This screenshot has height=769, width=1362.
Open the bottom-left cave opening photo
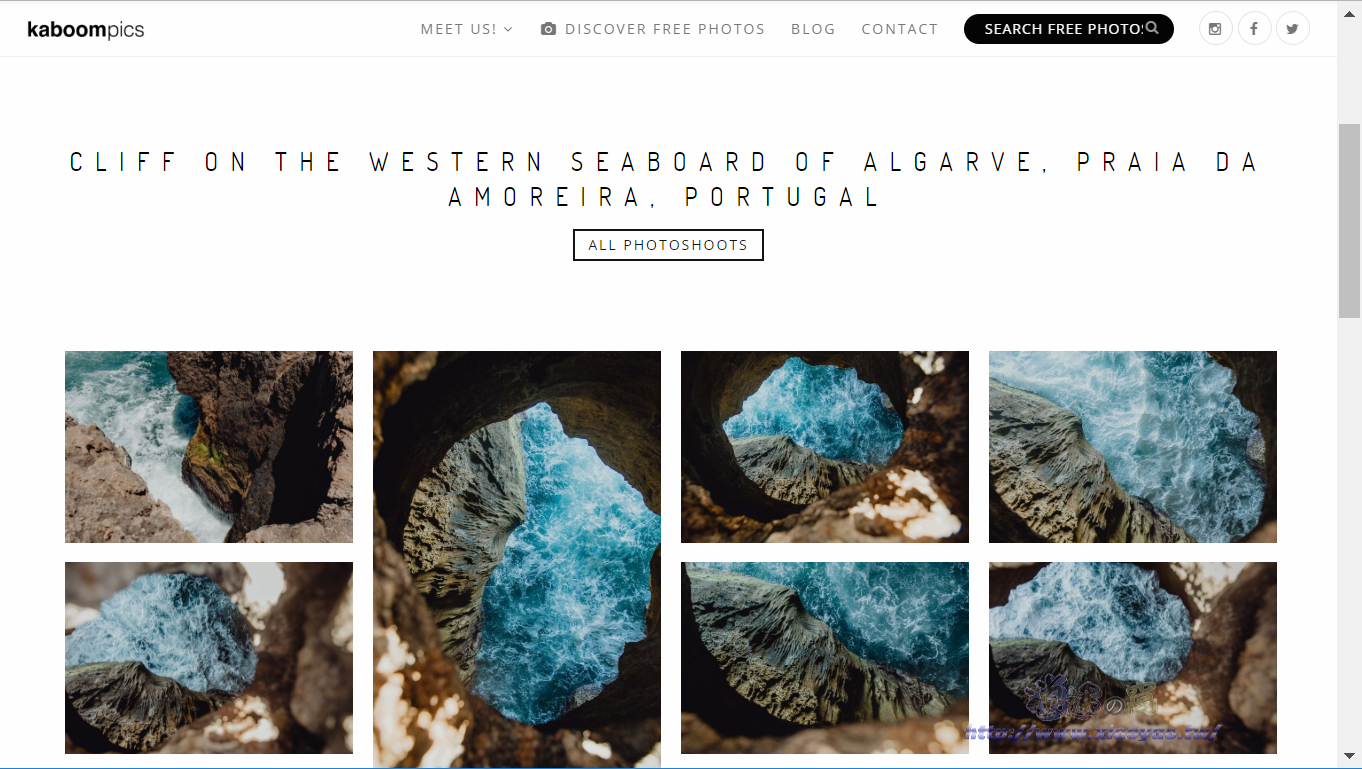pos(209,658)
